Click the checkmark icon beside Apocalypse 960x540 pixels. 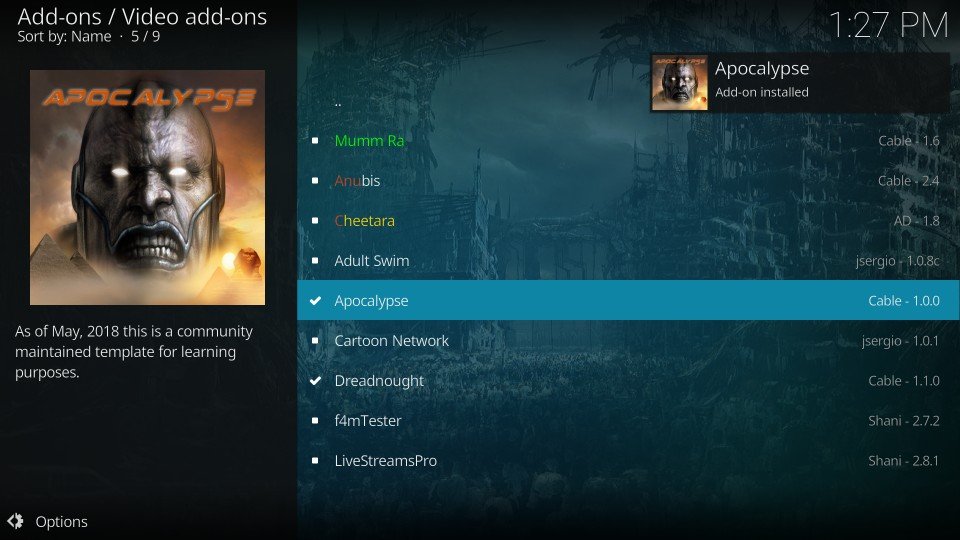tap(315, 301)
